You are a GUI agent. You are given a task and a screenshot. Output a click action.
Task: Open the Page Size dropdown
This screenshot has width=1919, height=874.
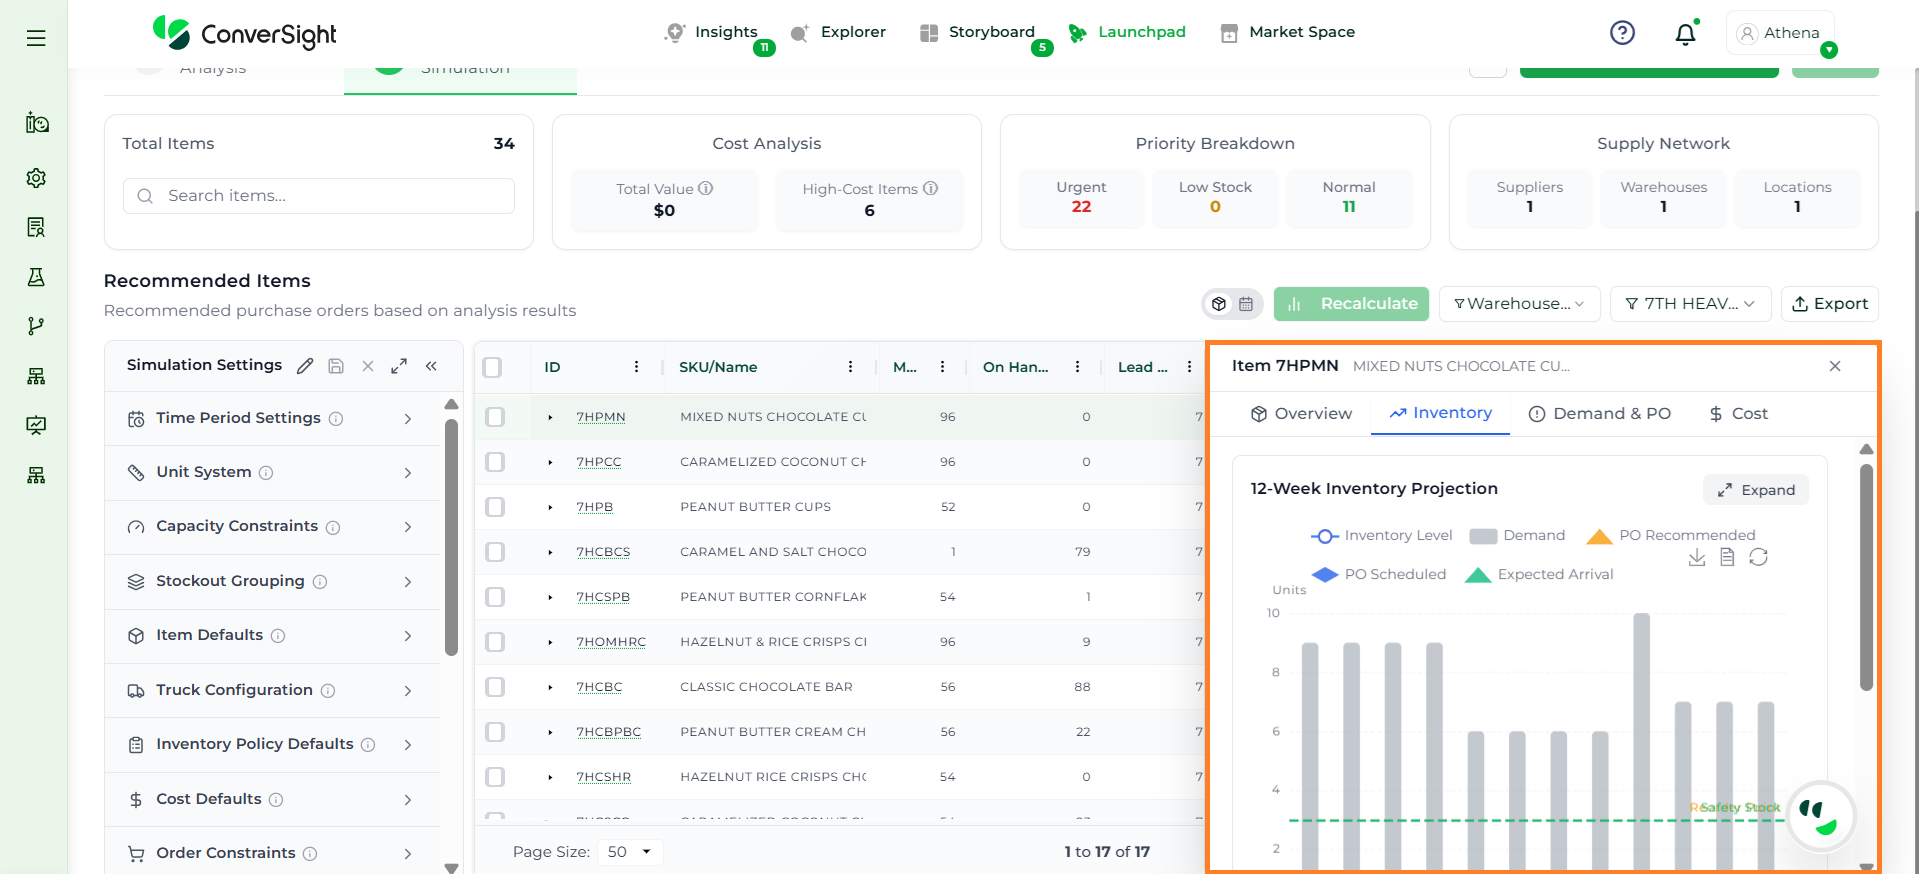point(630,852)
